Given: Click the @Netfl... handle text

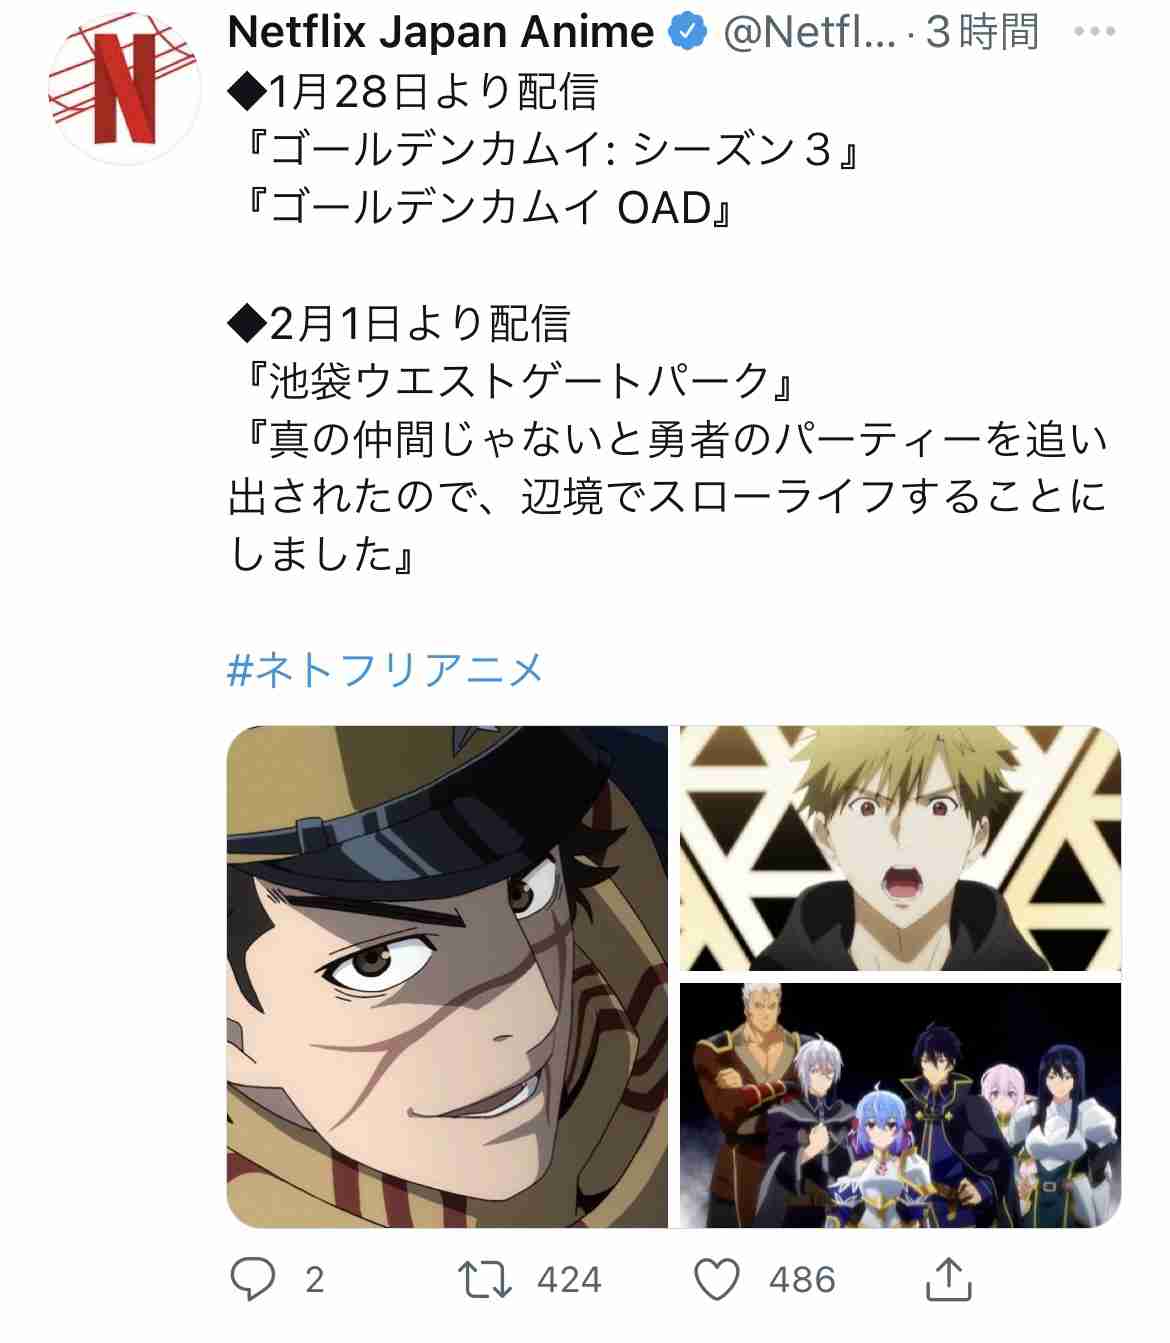Looking at the screenshot, I should coord(809,33).
